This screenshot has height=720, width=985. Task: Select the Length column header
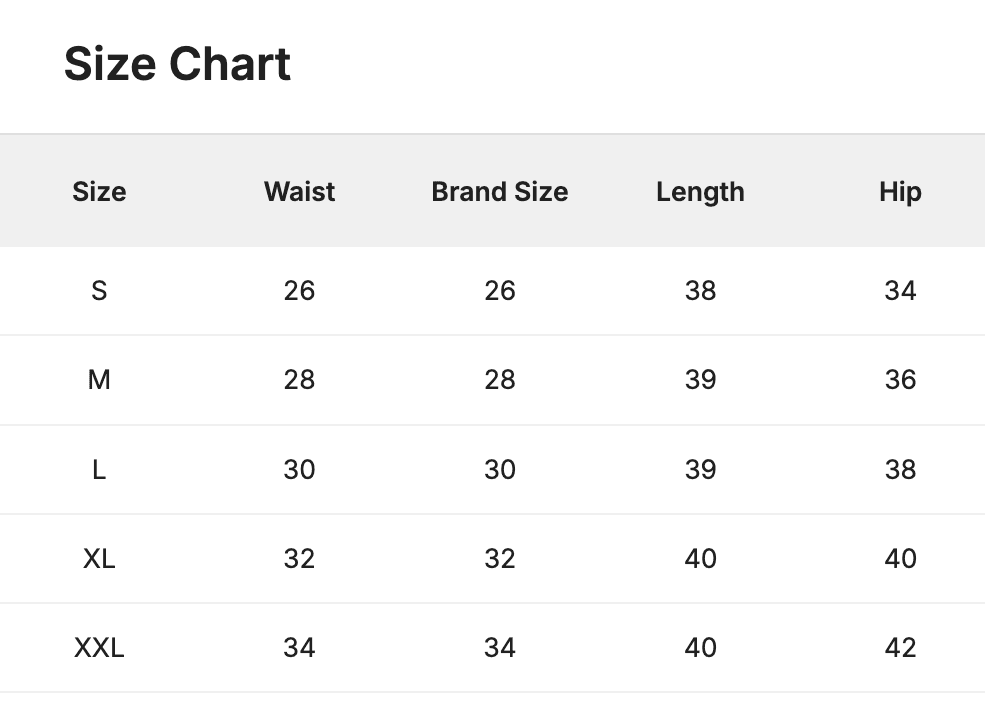[700, 192]
